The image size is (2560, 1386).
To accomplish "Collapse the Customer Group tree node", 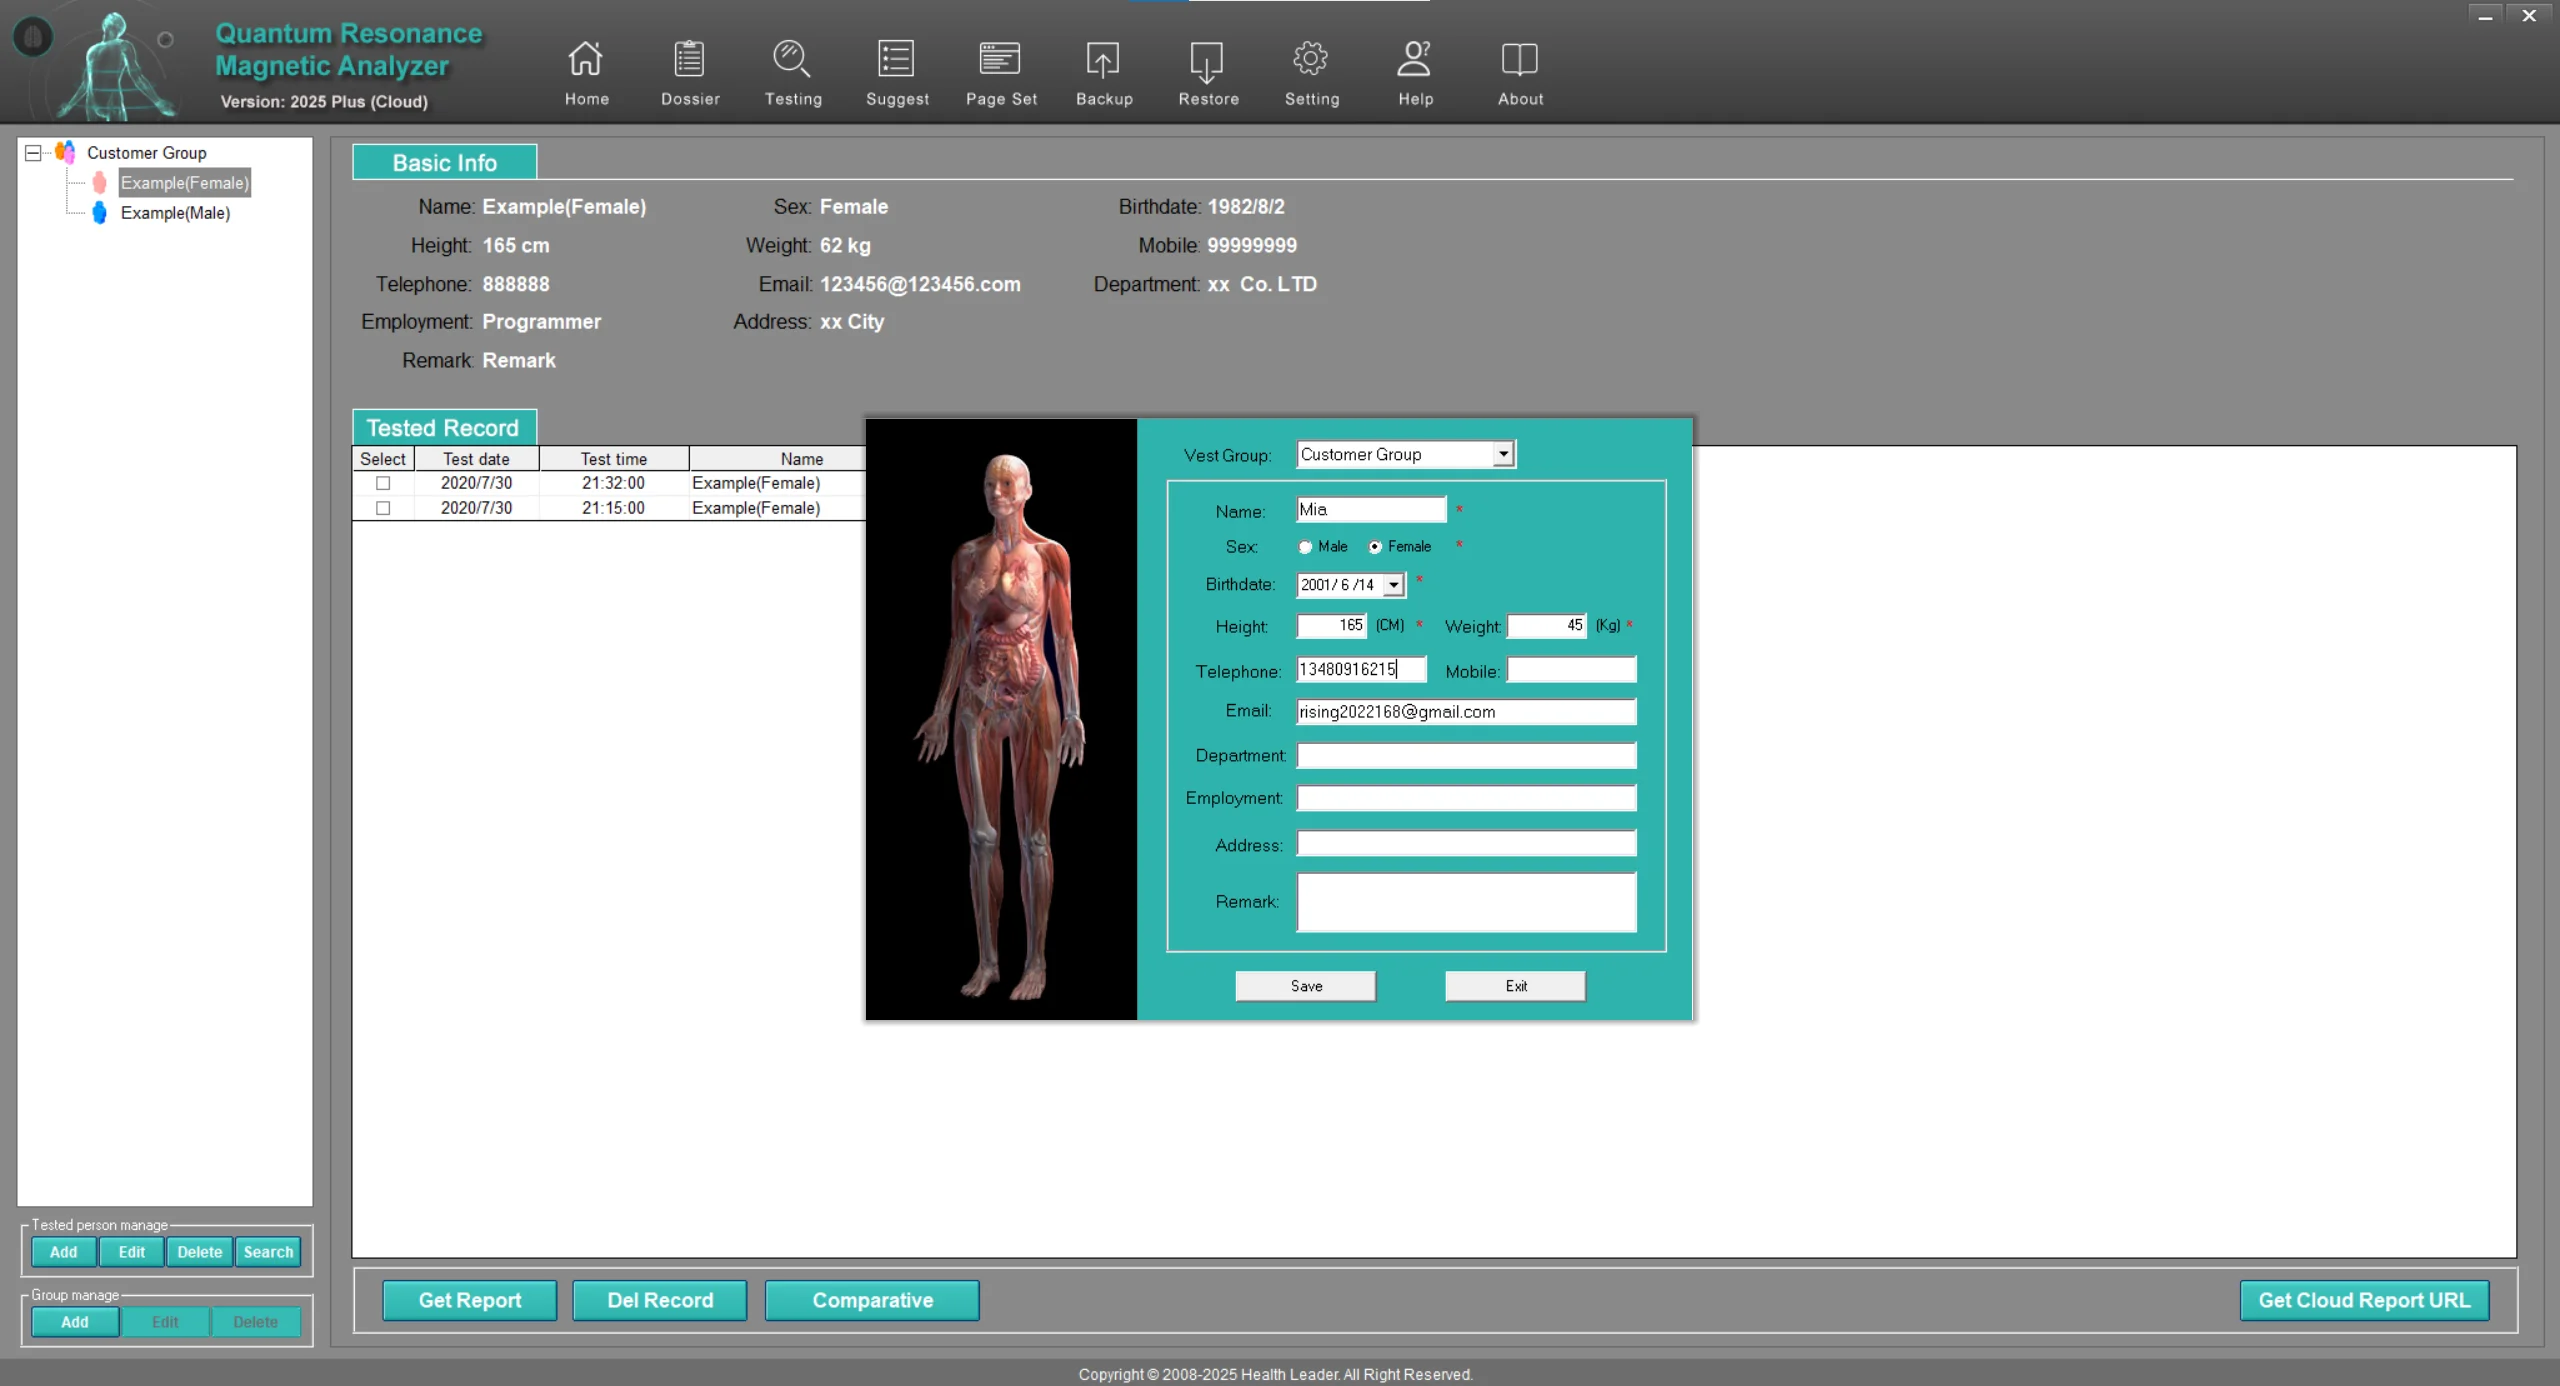I will [x=33, y=153].
